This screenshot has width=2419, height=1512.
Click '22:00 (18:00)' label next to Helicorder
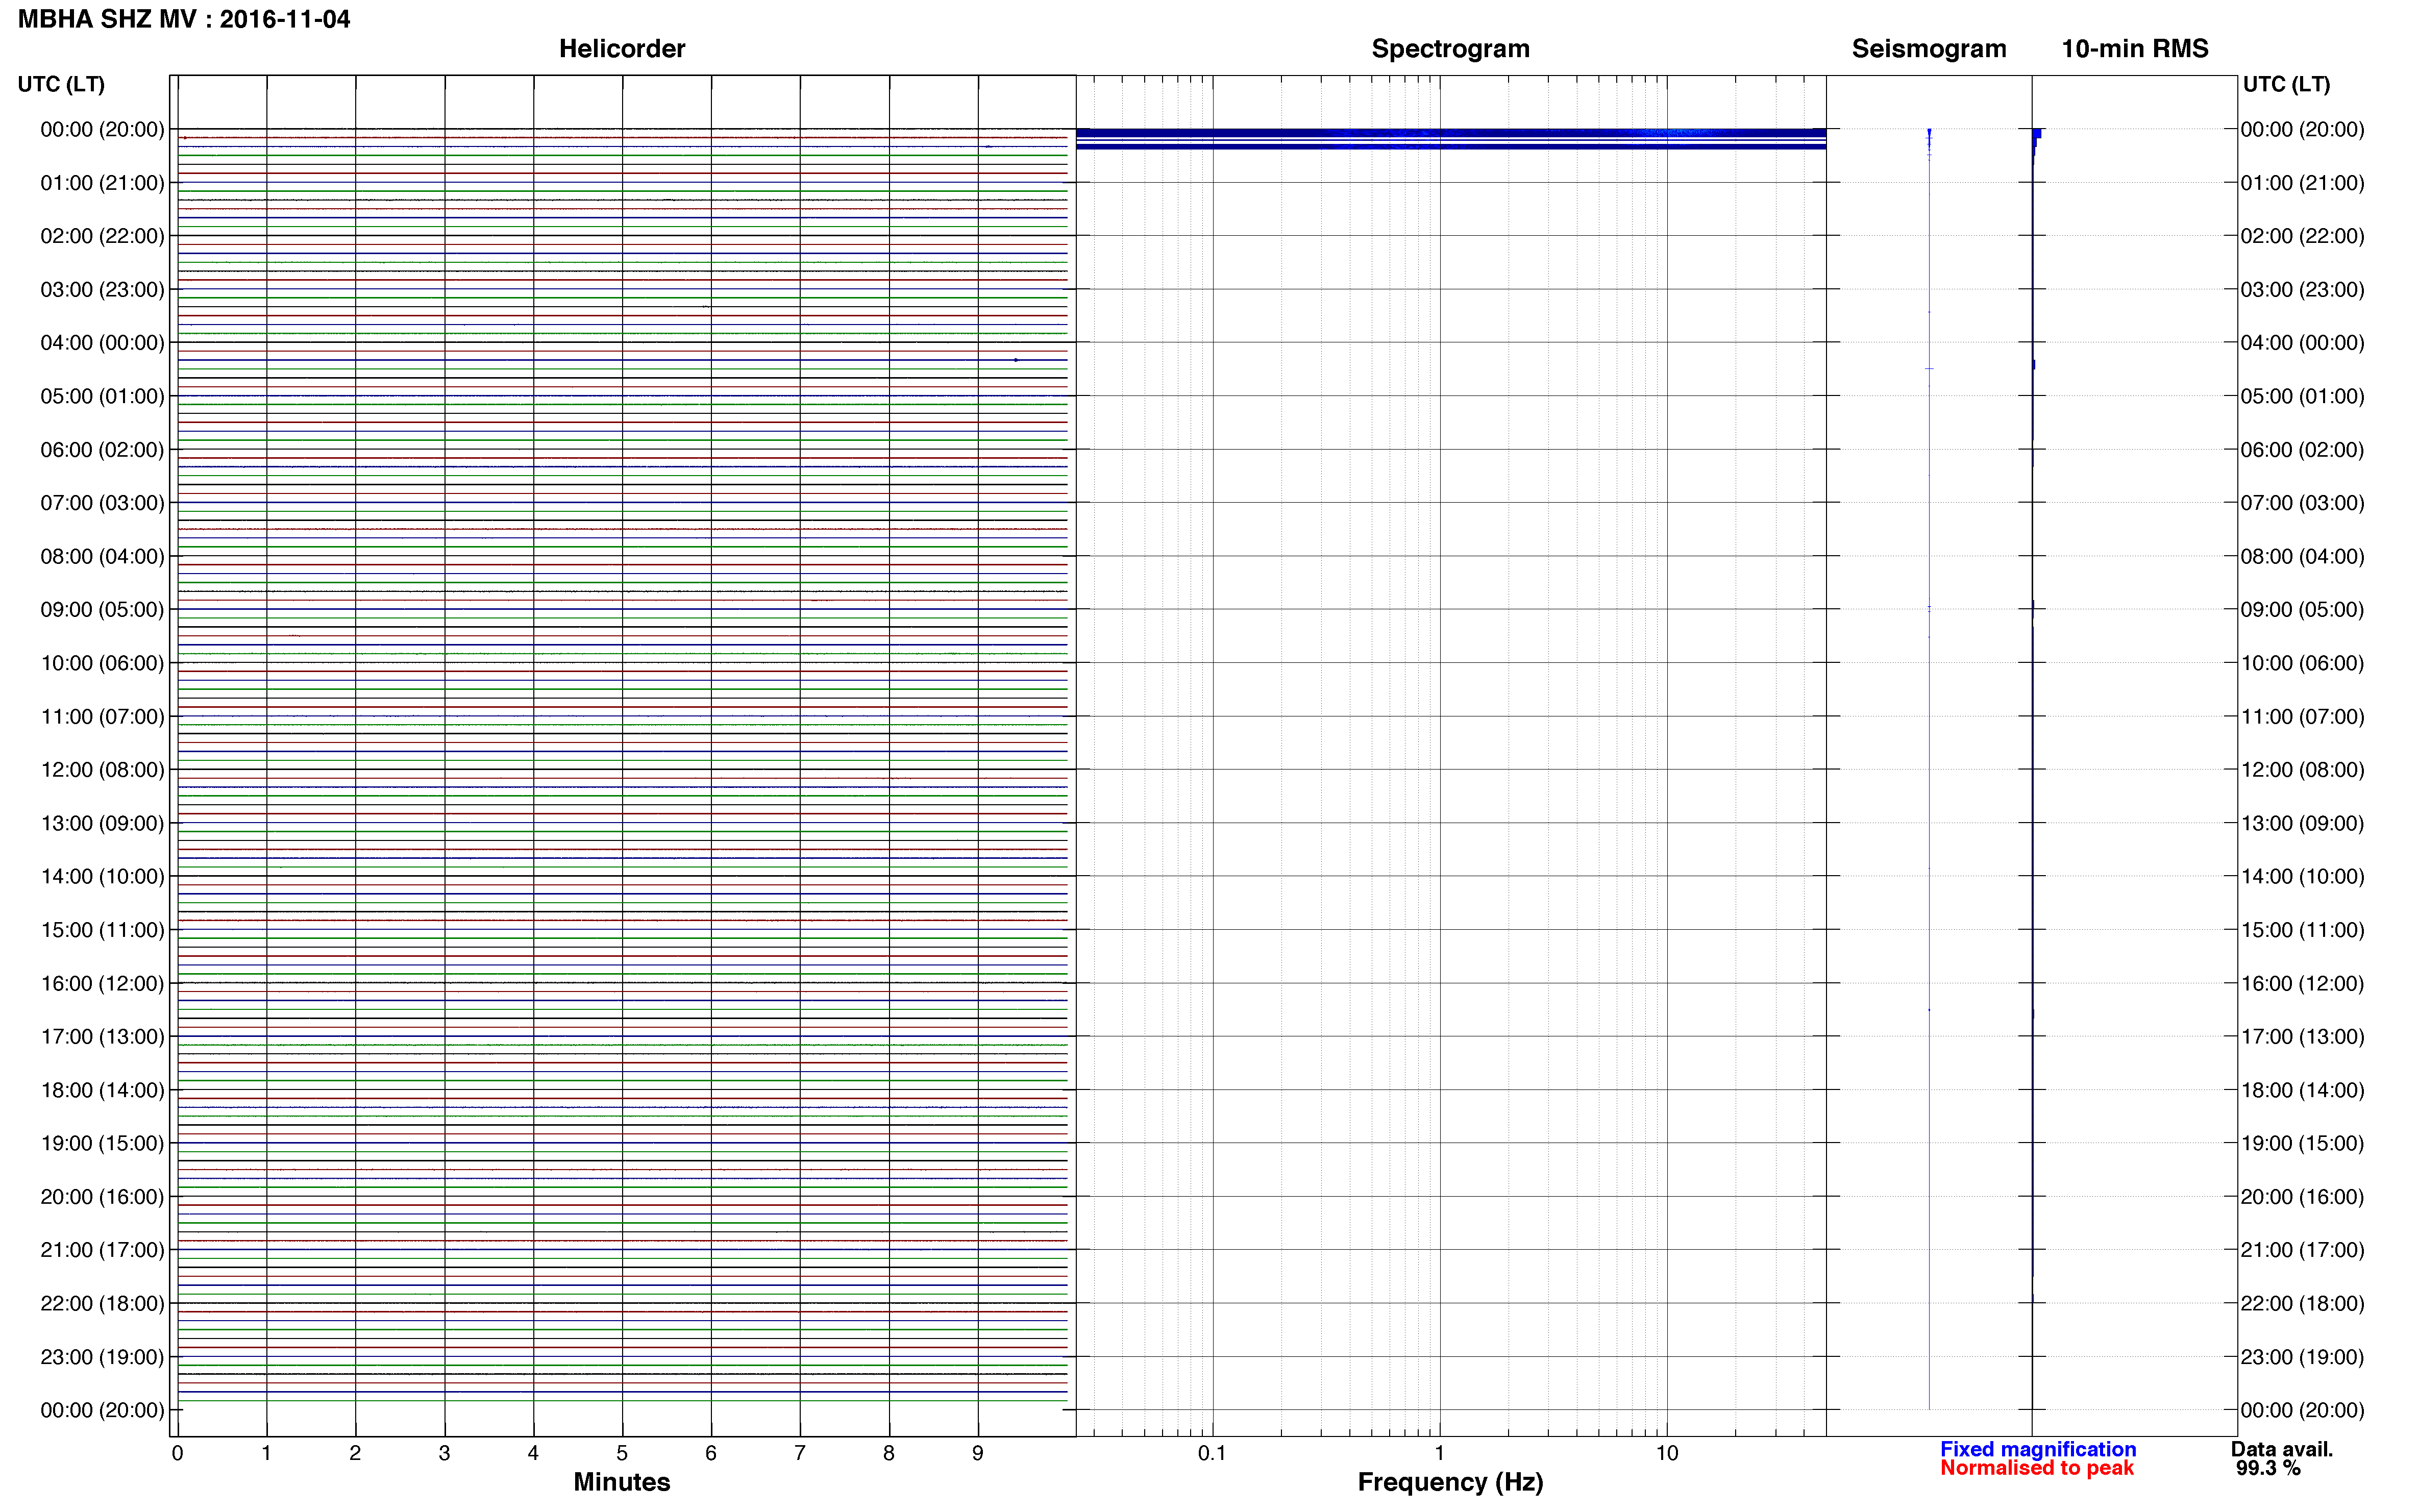coord(102,1304)
